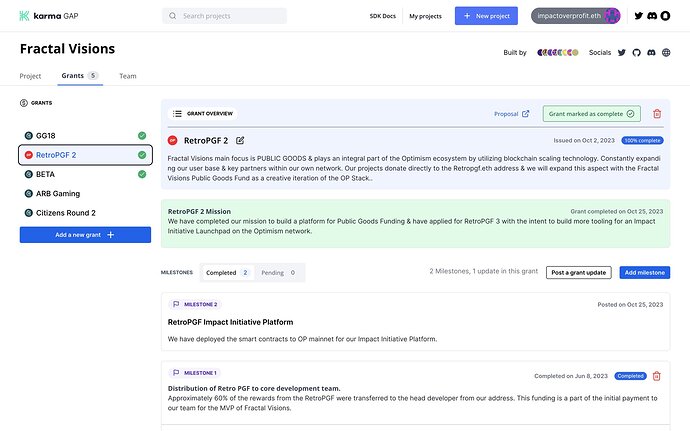Click Grant completed on Oct 25, 2023 text
This screenshot has height=431, width=690.
[617, 211]
